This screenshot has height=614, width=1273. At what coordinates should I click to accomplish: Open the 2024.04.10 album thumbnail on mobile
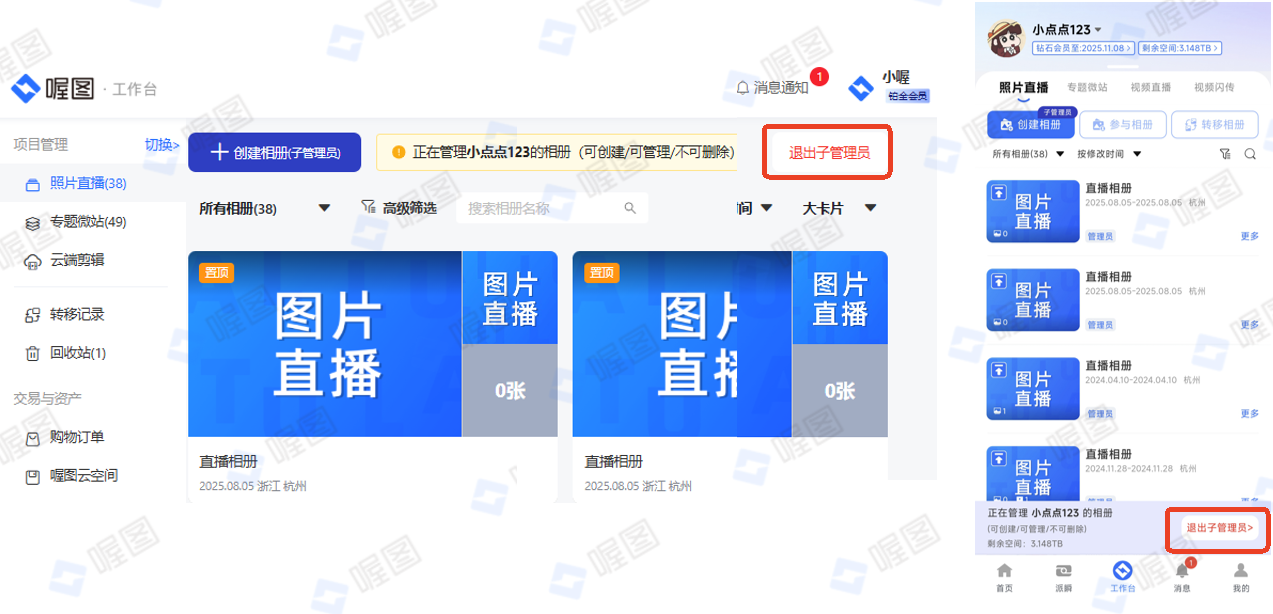[1033, 389]
